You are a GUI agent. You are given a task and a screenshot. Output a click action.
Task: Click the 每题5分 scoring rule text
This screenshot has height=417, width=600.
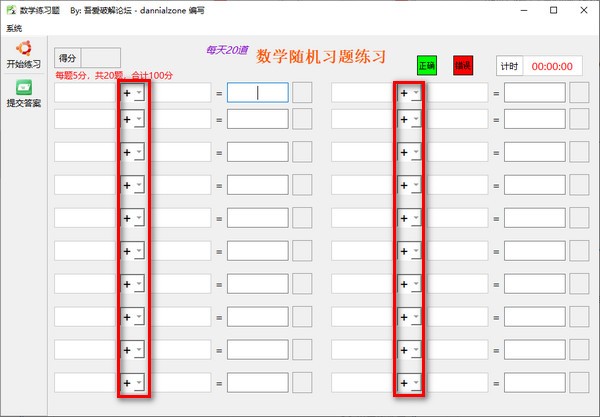pos(114,75)
